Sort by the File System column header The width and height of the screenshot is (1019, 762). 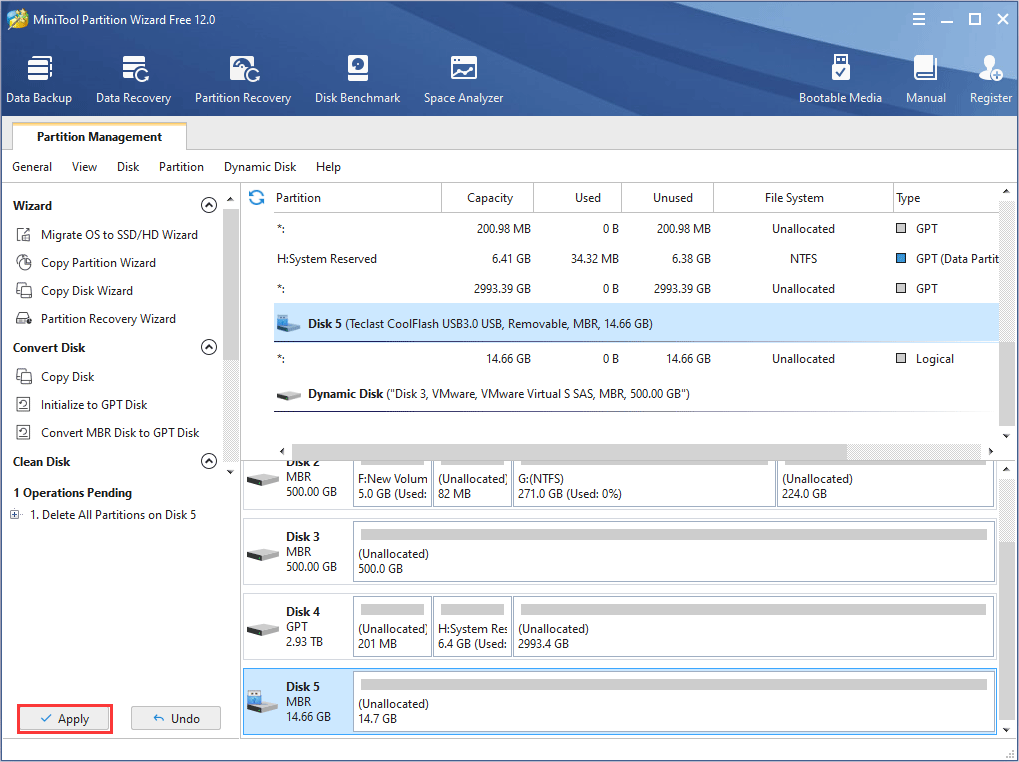[803, 197]
